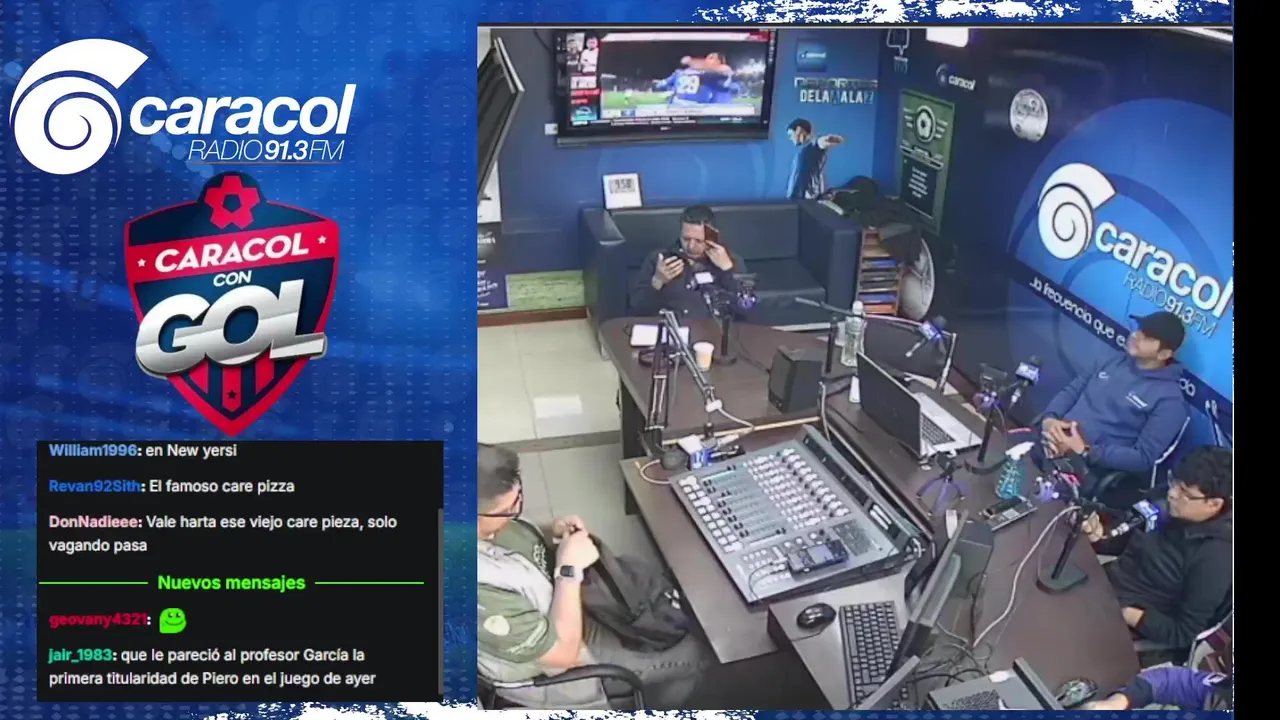Select message text 'en New yersi'

click(191, 450)
